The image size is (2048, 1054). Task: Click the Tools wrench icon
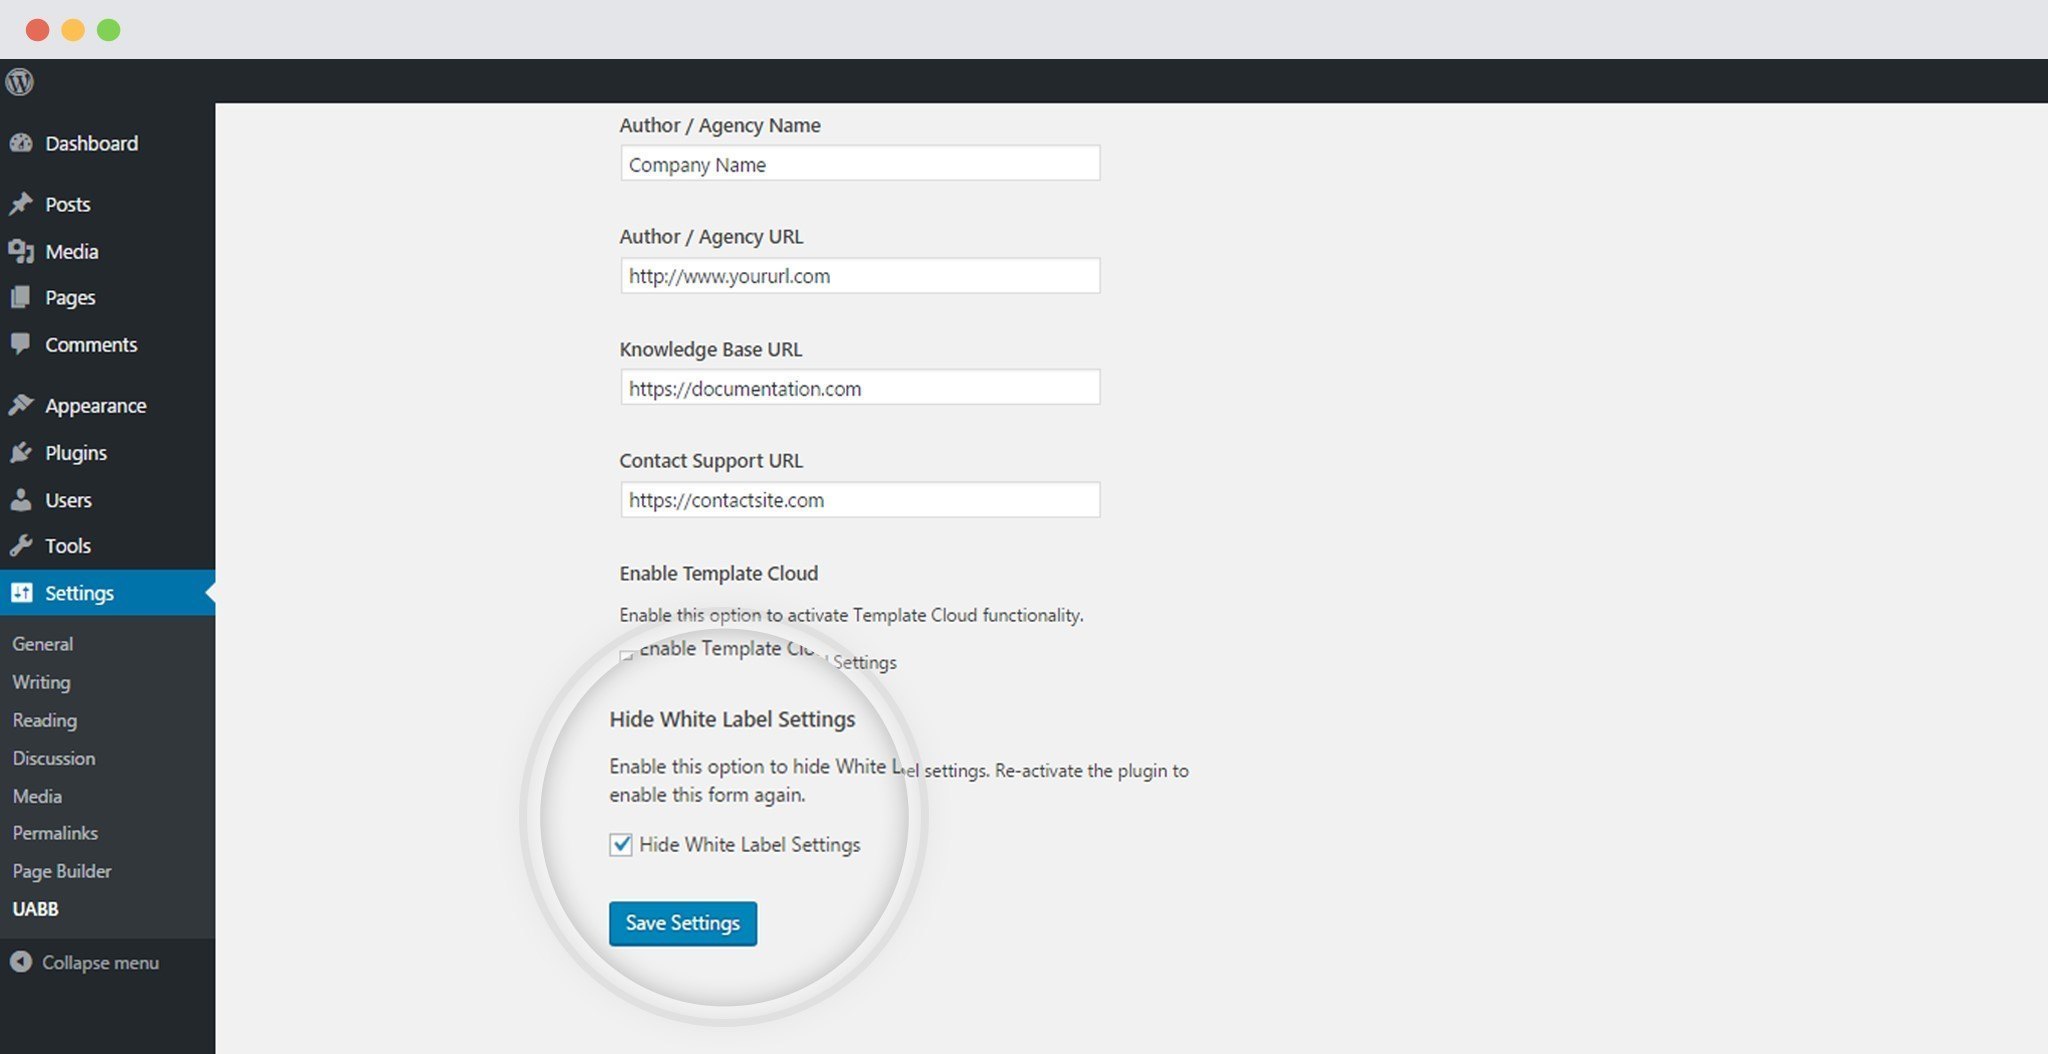pyautogui.click(x=21, y=545)
